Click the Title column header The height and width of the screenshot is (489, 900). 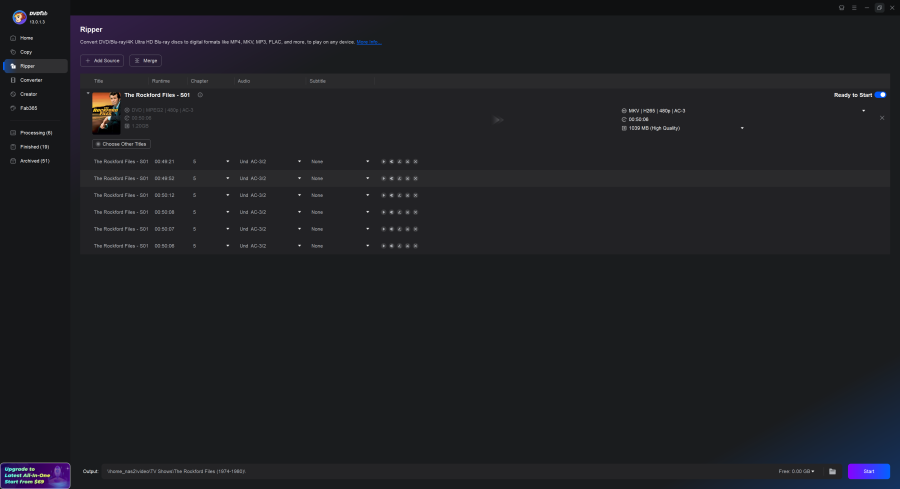pyautogui.click(x=99, y=81)
